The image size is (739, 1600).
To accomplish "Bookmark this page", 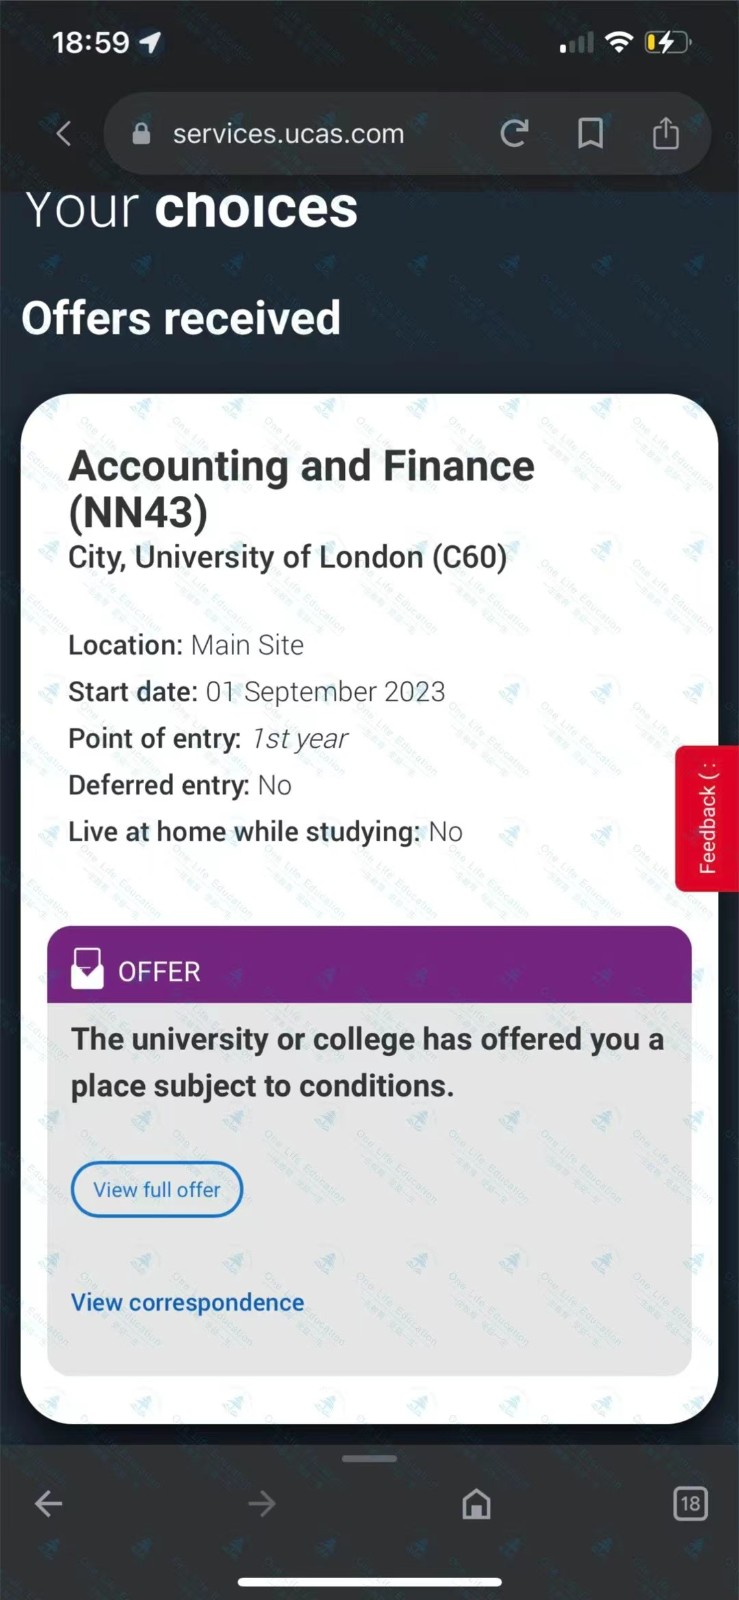I will click(590, 133).
